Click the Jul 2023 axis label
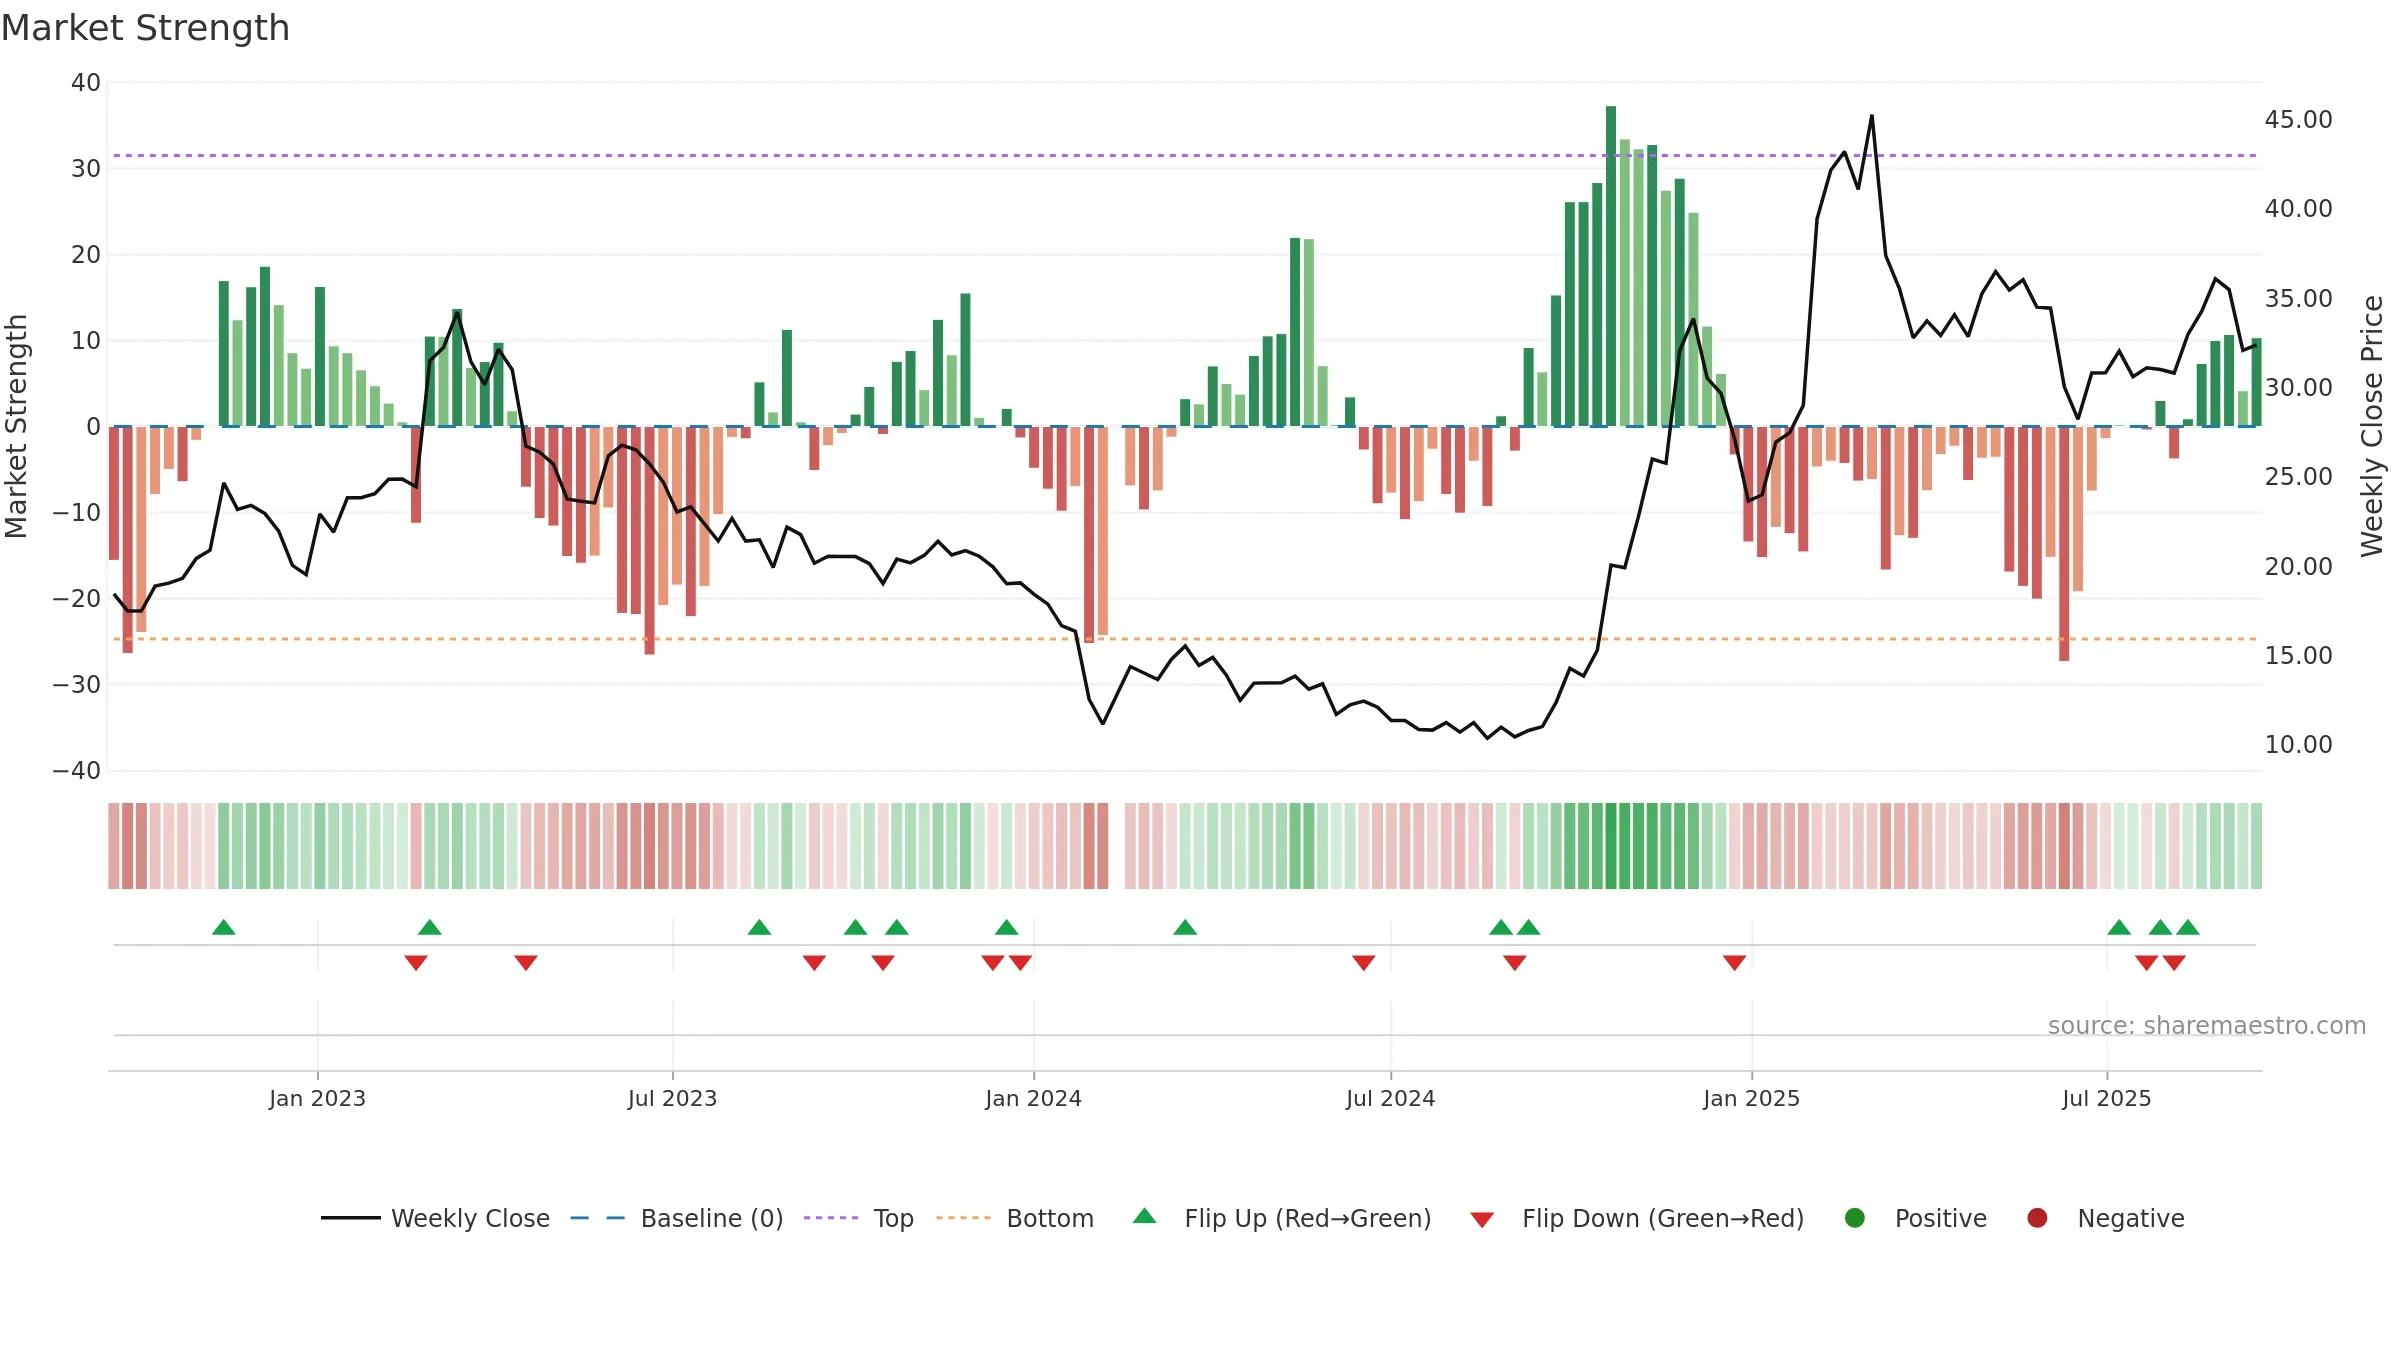 [672, 1098]
